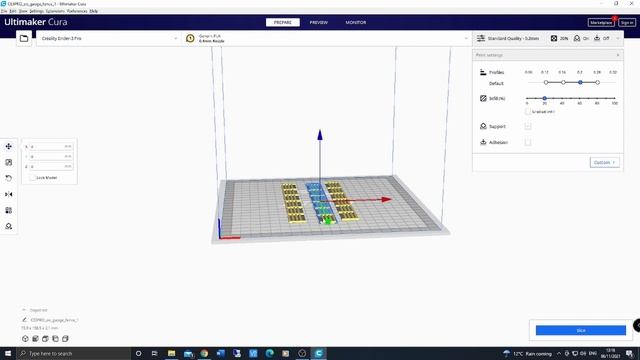Screen dimensions: 640x360
Task: Click the material nozzle circle icon
Action: point(190,38)
